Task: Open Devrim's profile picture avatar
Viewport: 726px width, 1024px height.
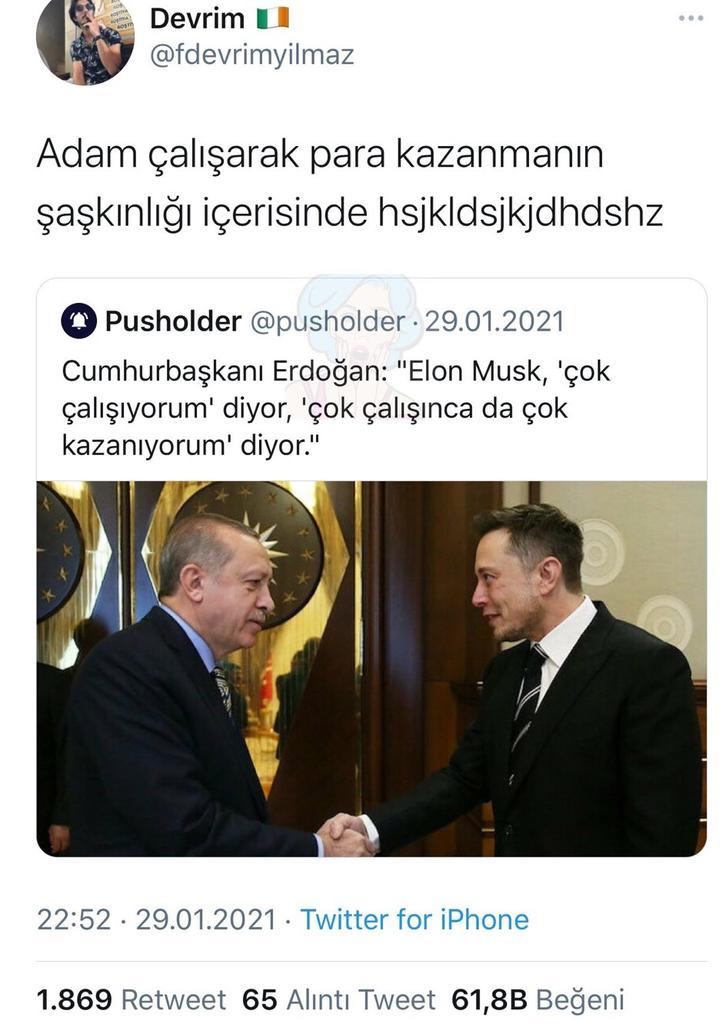Action: [86, 40]
